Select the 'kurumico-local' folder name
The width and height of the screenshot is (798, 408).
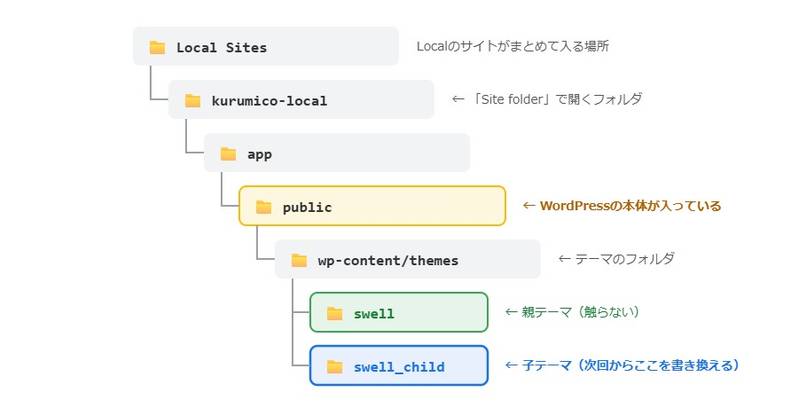coord(269,101)
